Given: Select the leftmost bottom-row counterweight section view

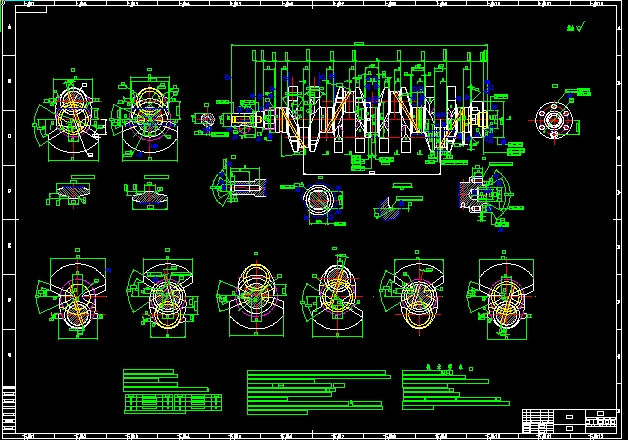Looking at the screenshot, I should point(76,295).
